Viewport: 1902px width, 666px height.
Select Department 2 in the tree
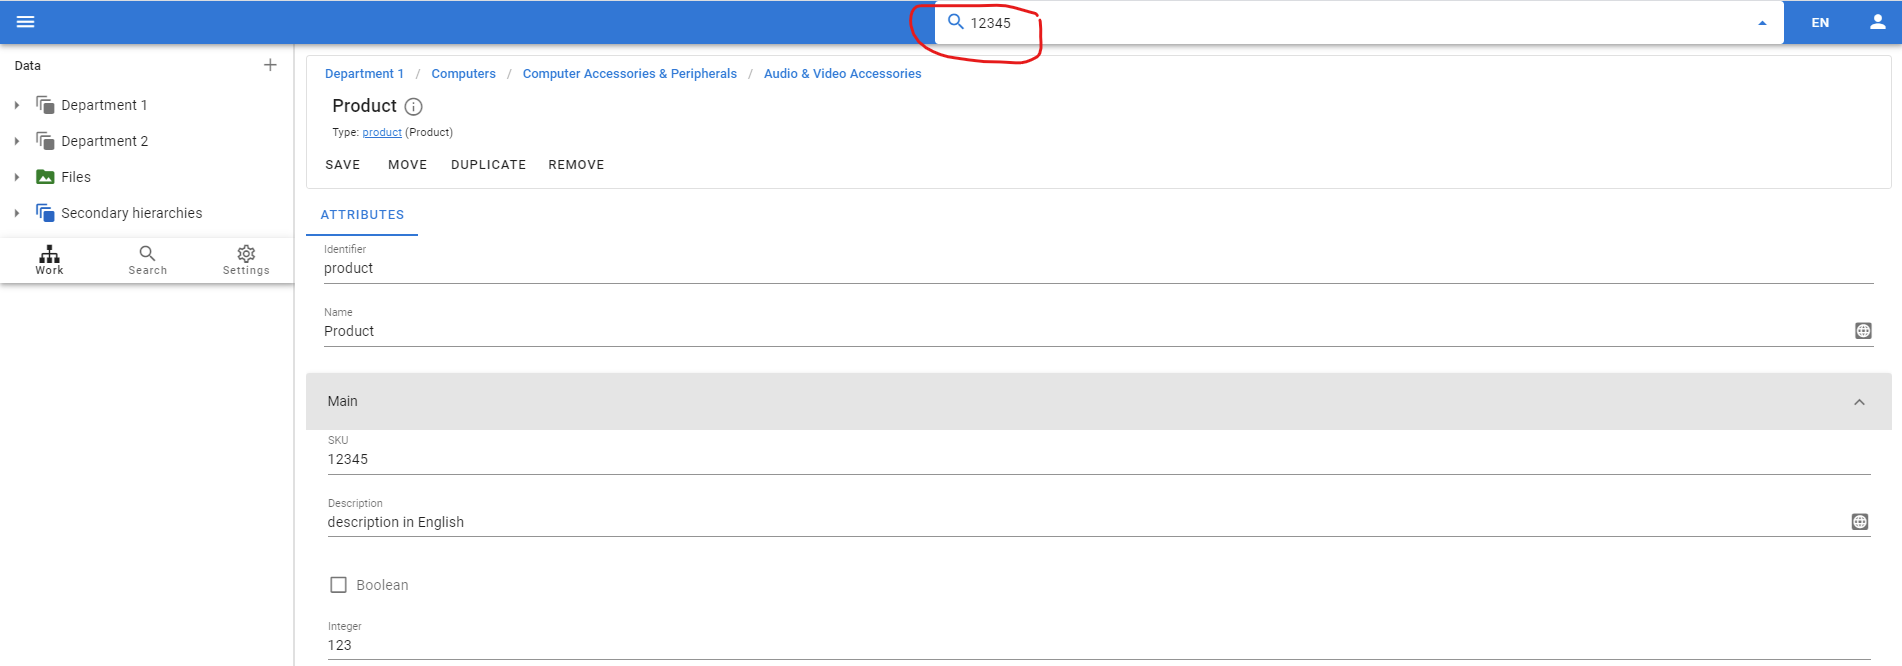[x=104, y=141]
